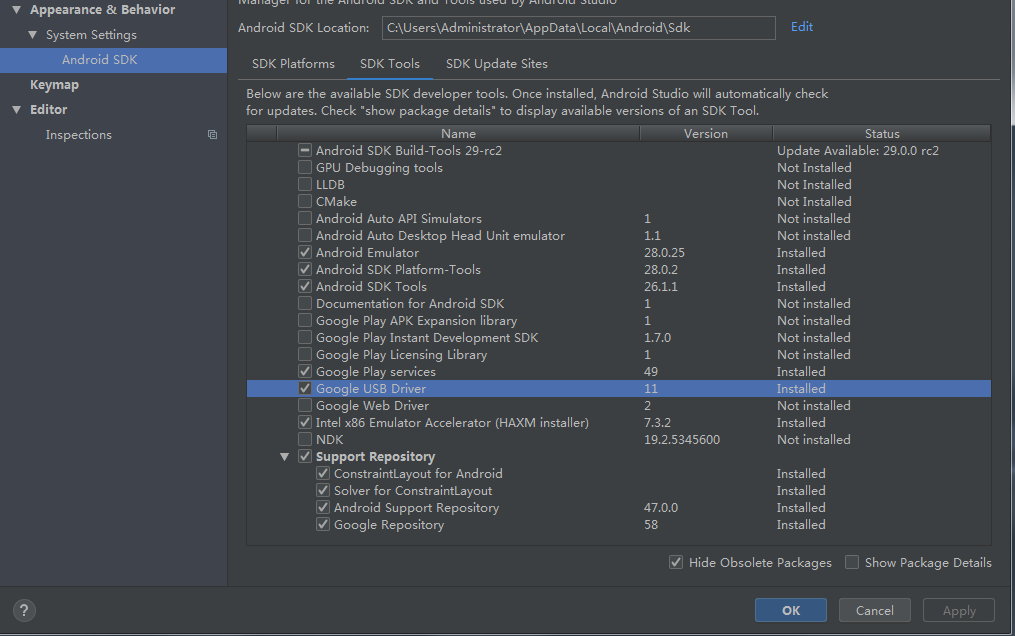Check the CMake package
Viewport: 1015px width, 636px height.
[x=305, y=201]
